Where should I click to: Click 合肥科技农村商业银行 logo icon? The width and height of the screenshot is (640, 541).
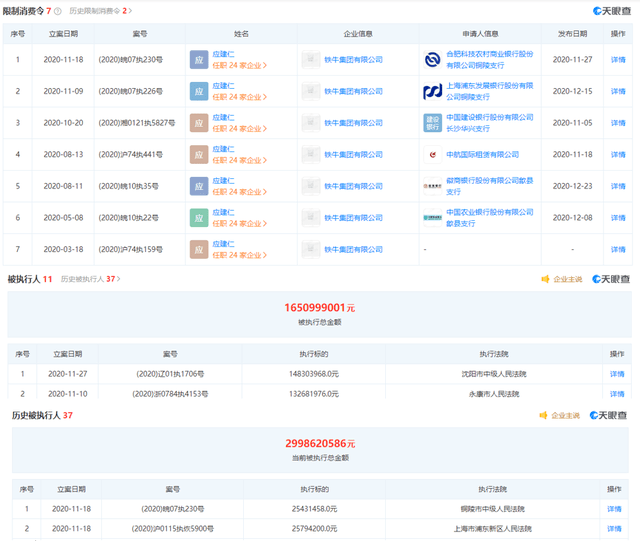432,60
